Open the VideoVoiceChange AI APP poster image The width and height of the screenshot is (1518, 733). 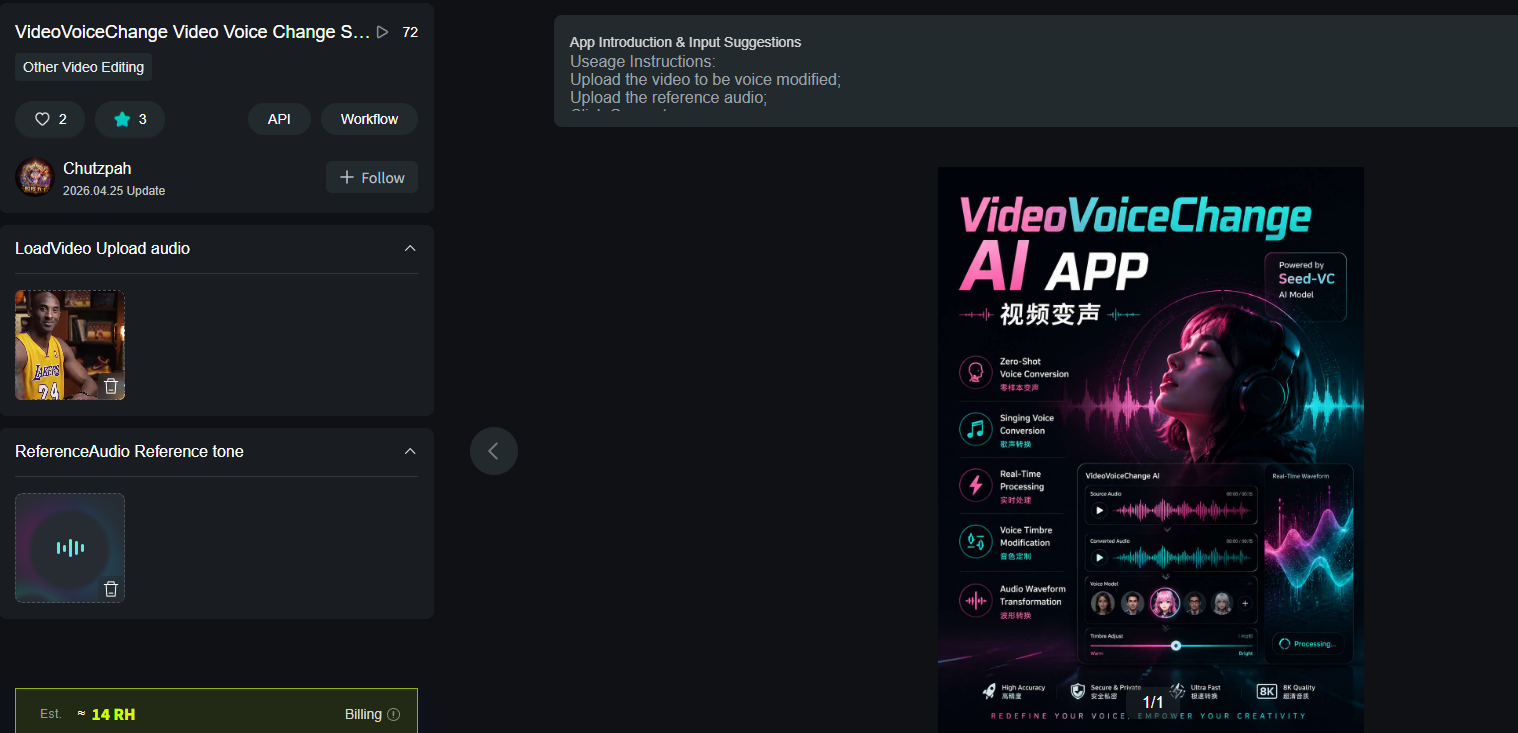1151,450
